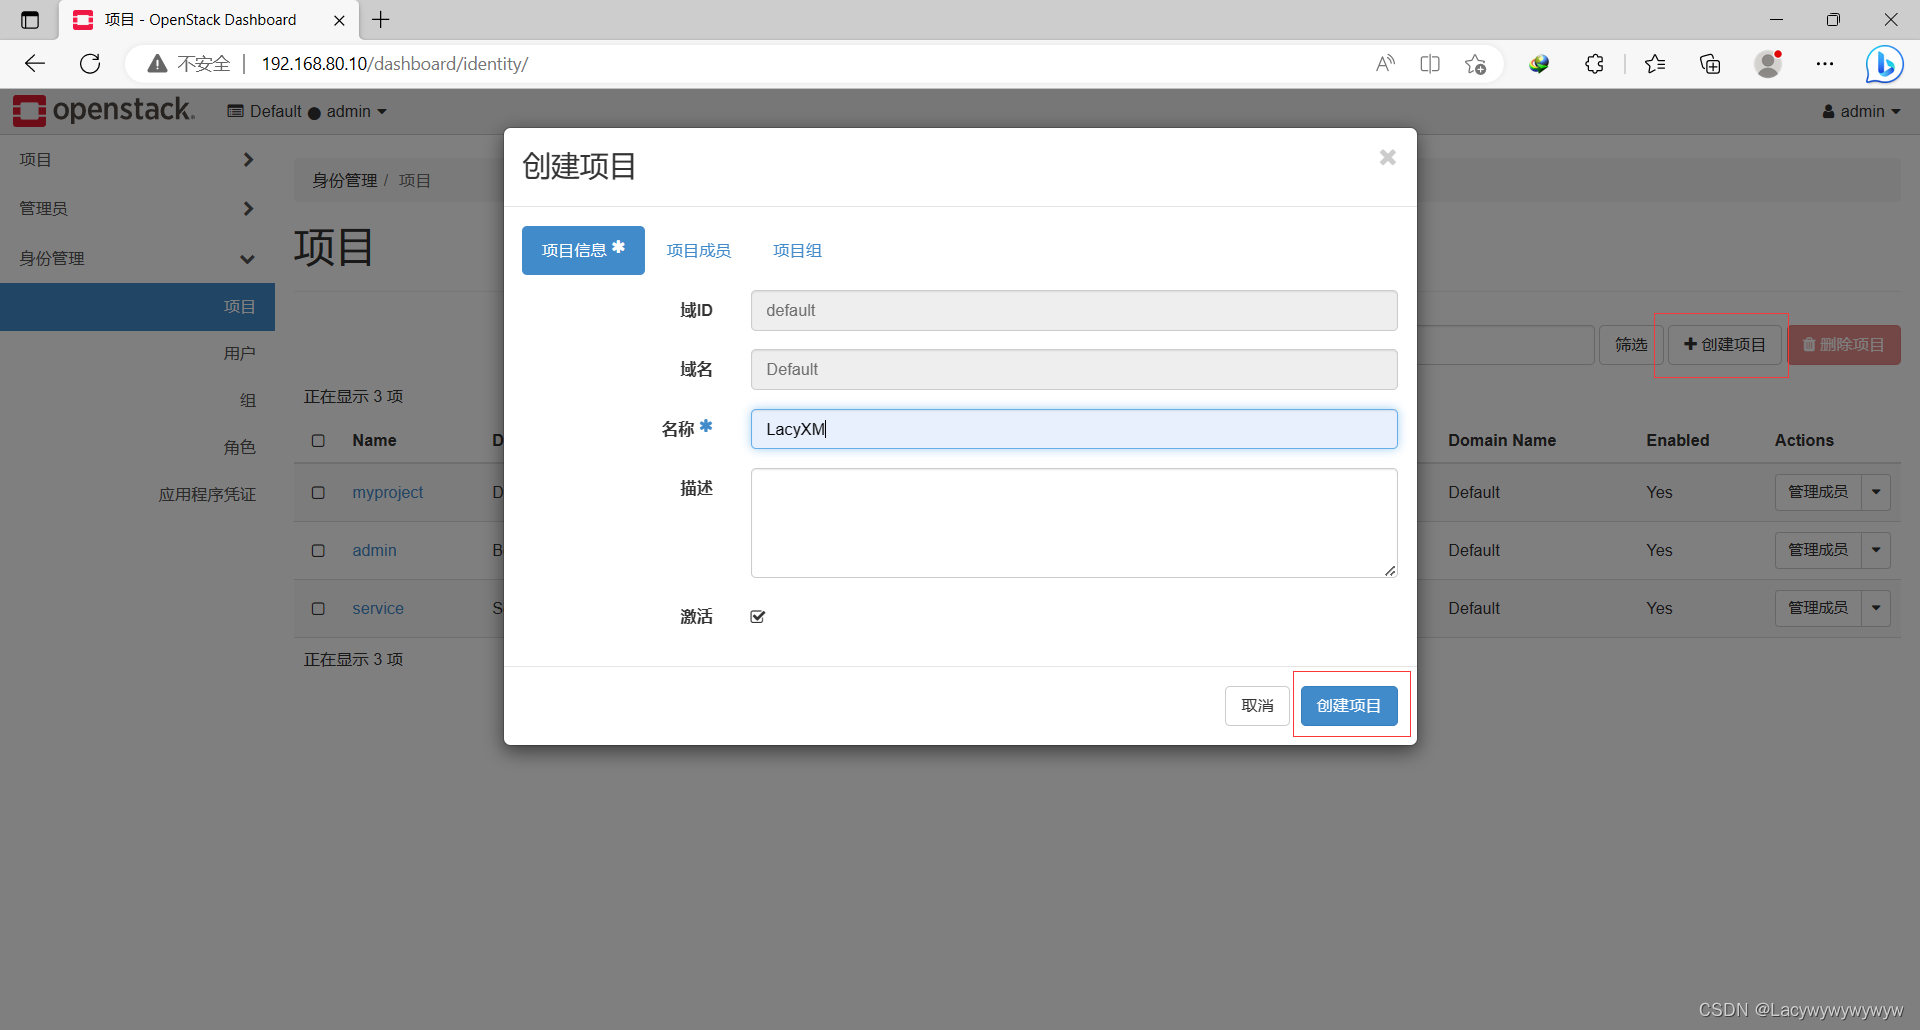Viewport: 1920px width, 1030px height.
Task: Open the admin user menu top right
Action: tap(1860, 111)
